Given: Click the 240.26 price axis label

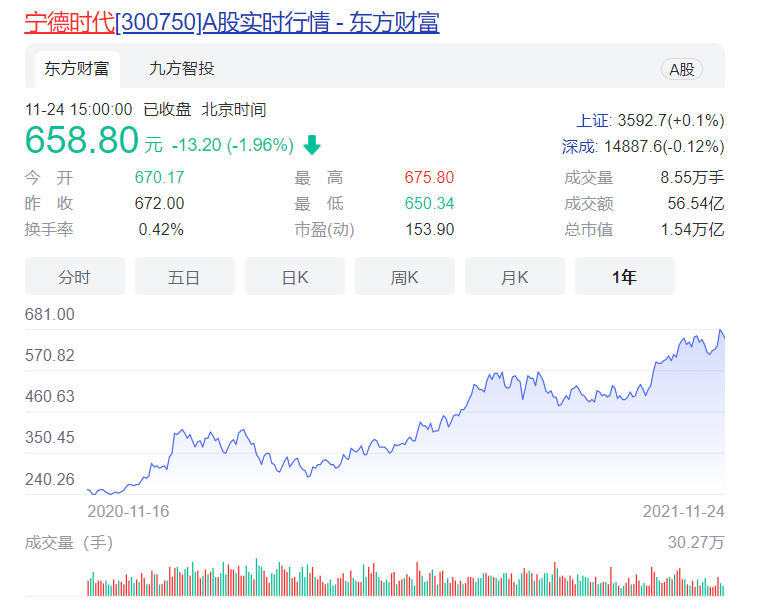Looking at the screenshot, I should click(x=50, y=479).
